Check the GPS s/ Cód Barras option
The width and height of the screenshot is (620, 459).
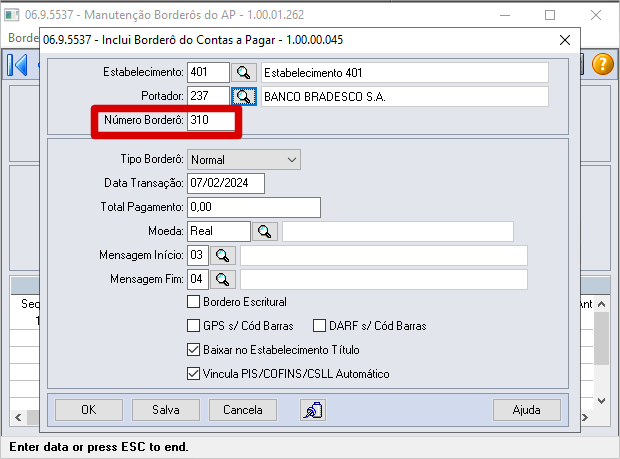pos(194,326)
